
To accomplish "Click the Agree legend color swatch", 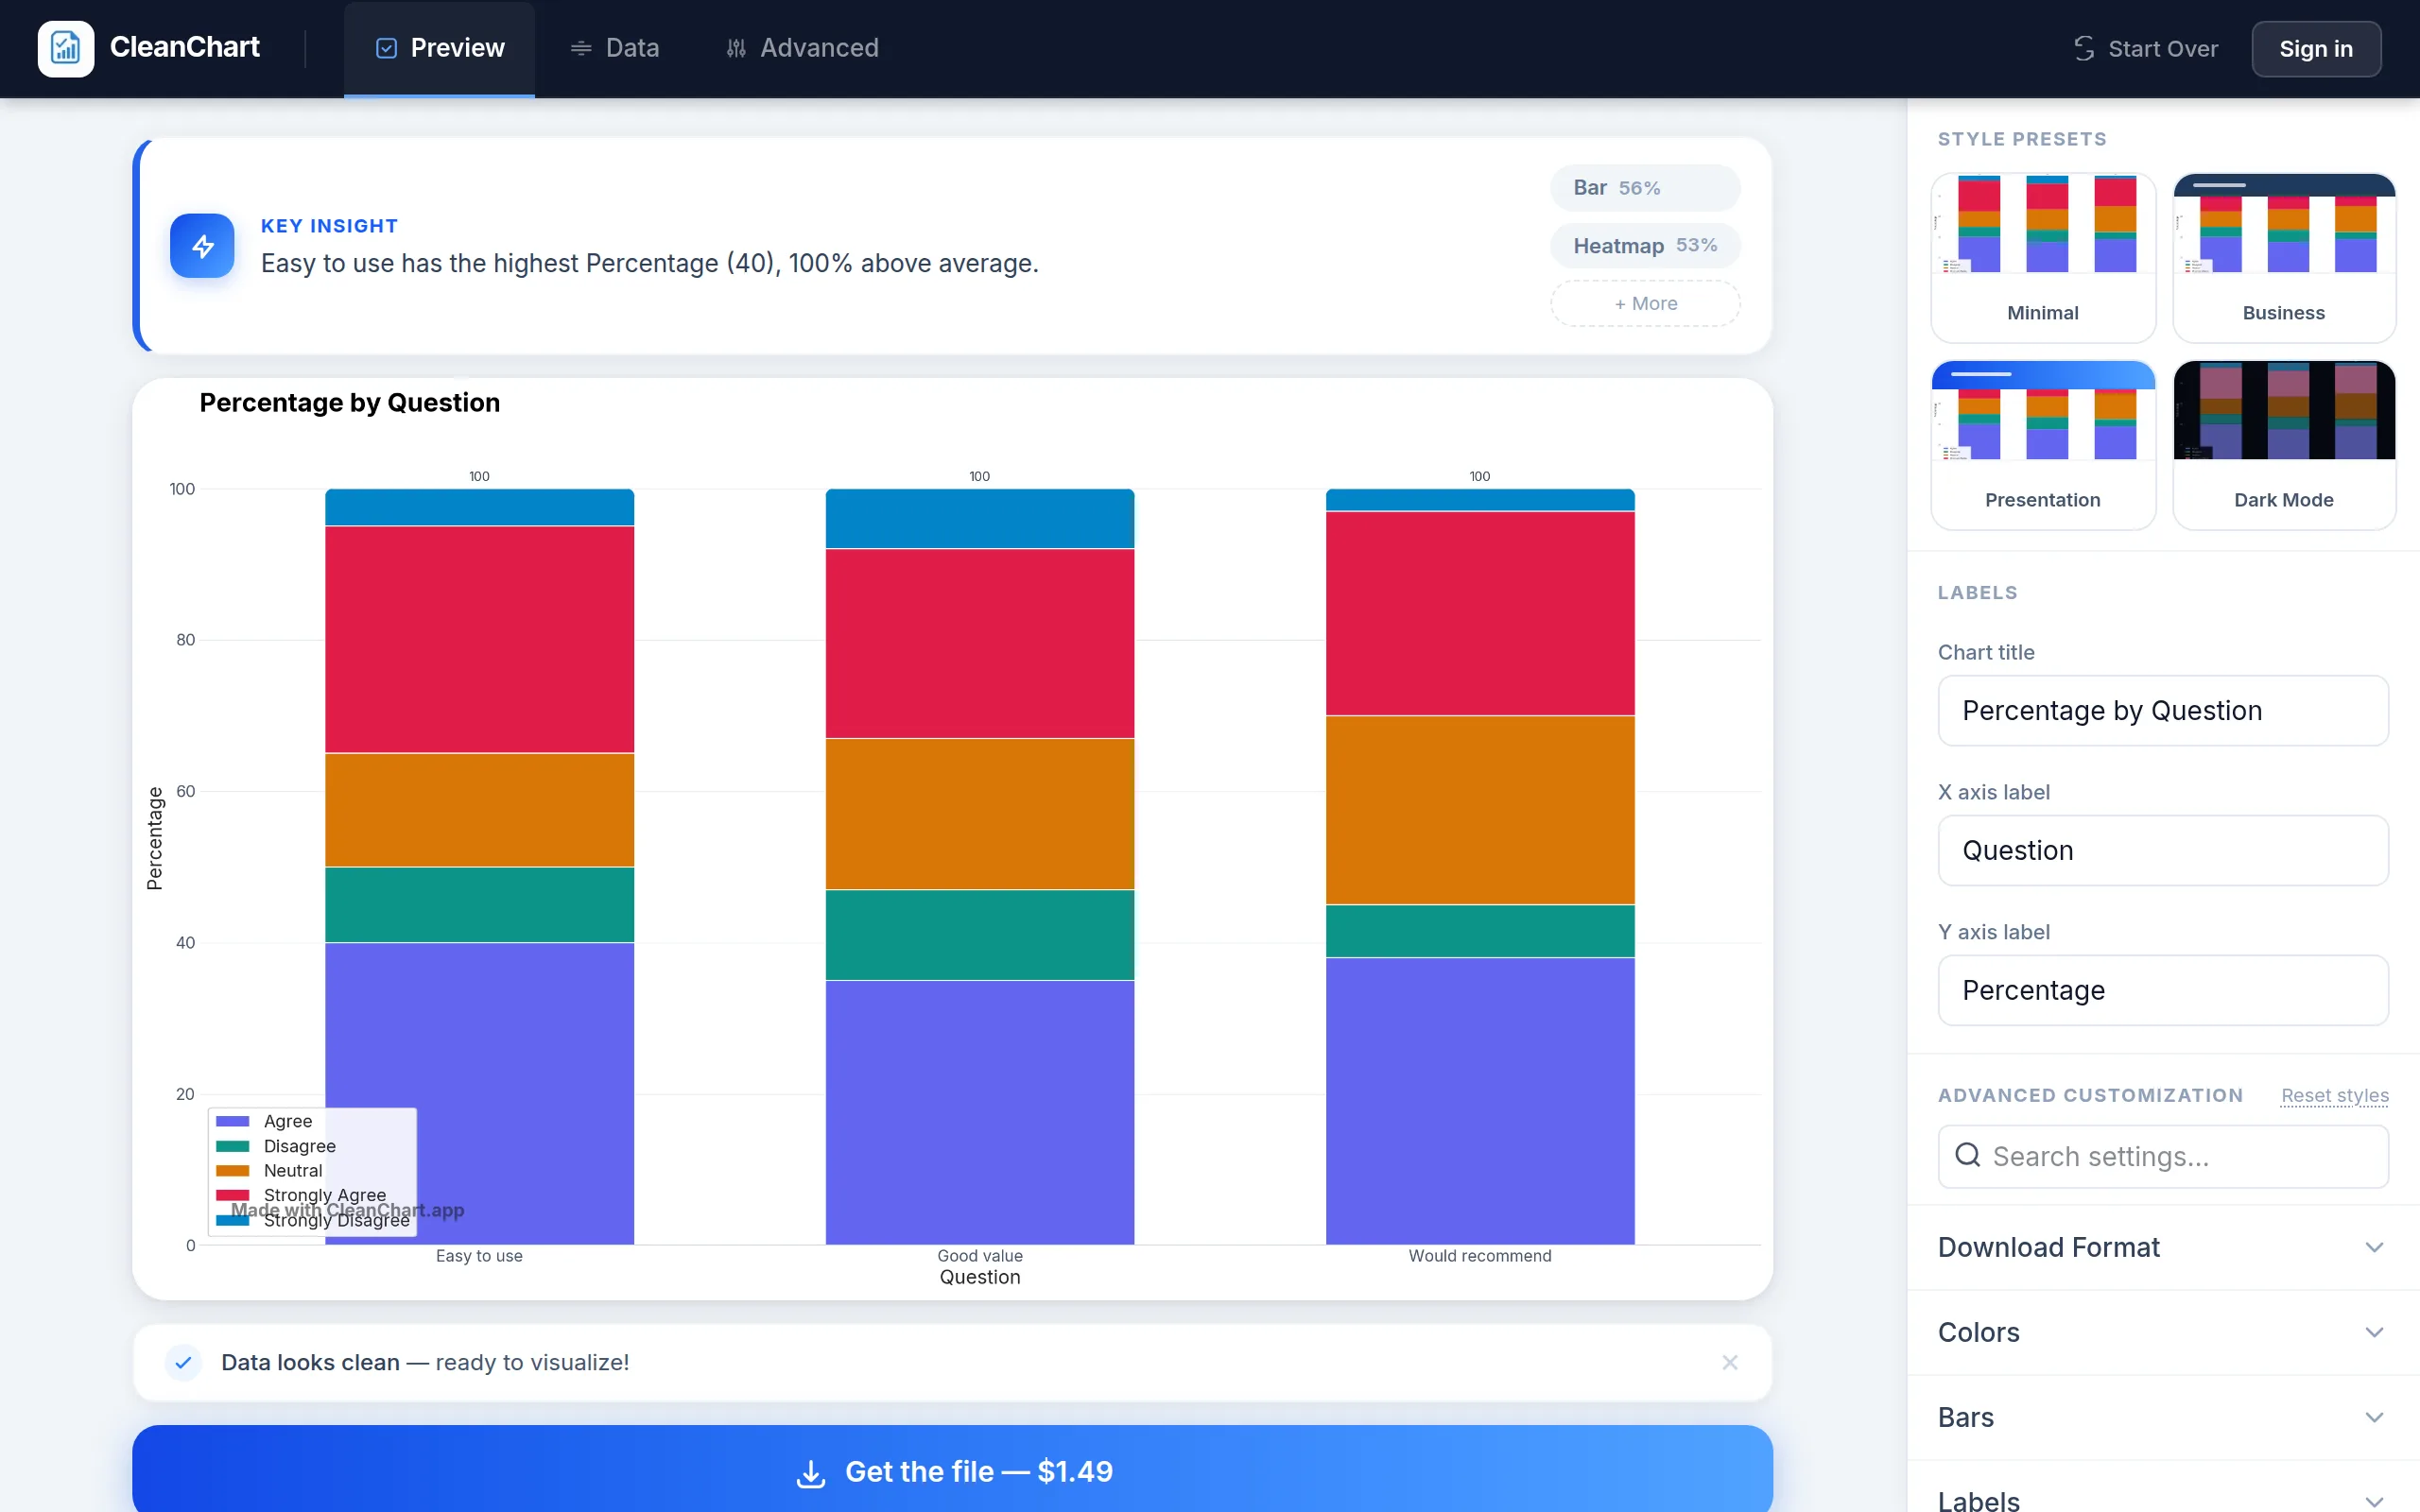I will tap(232, 1121).
